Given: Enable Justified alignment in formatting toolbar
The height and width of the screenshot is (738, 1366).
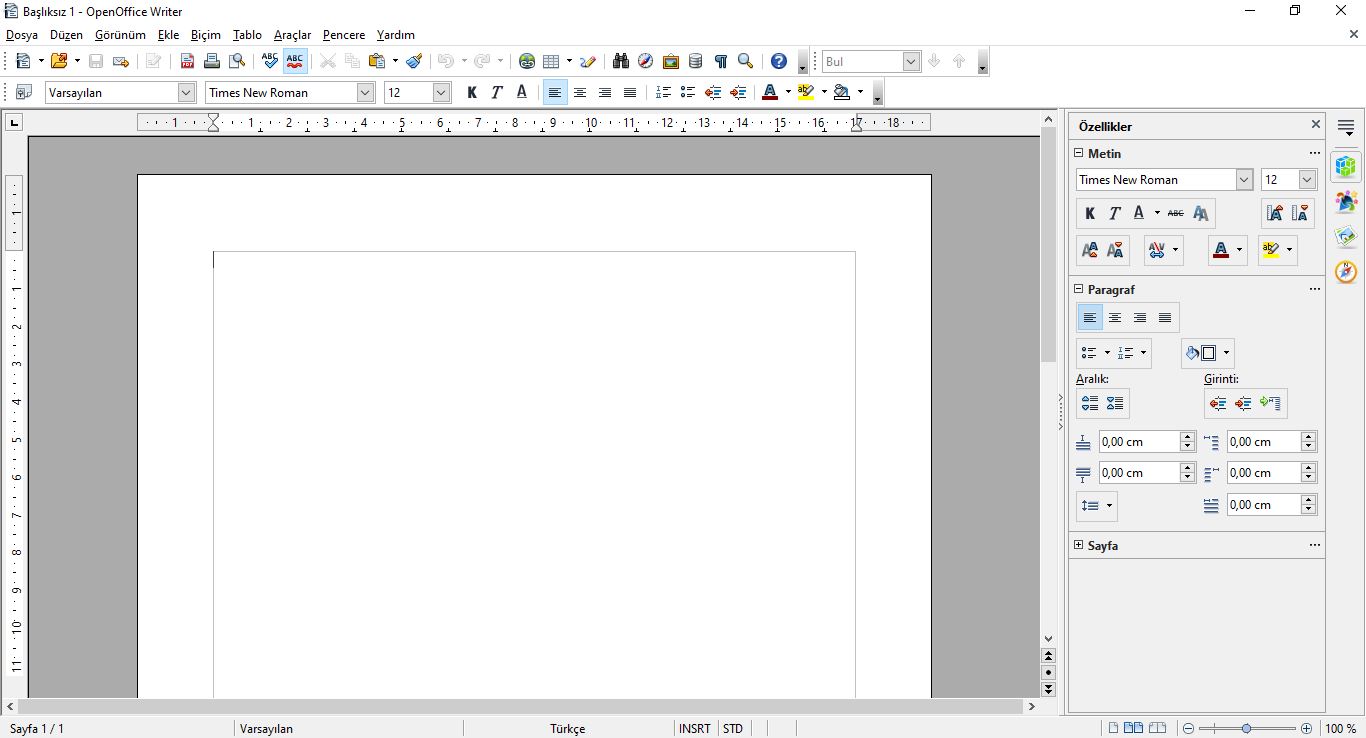Looking at the screenshot, I should (x=629, y=92).
